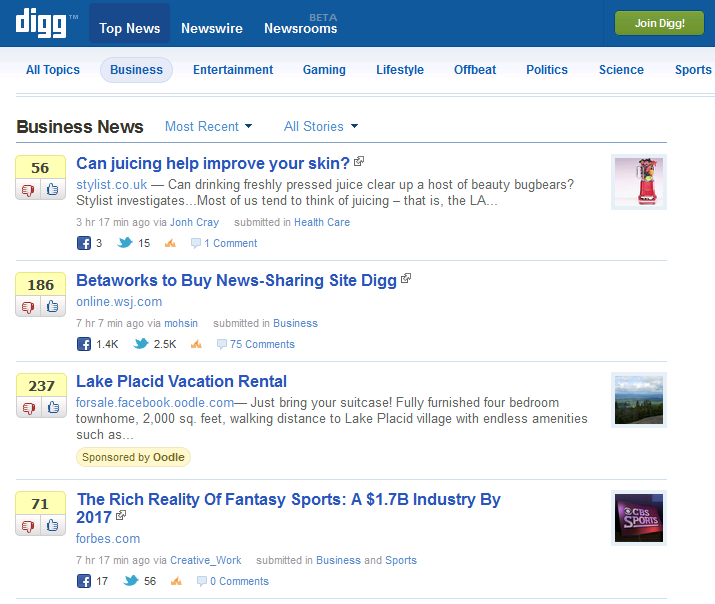Select the Sports topic

pos(693,70)
